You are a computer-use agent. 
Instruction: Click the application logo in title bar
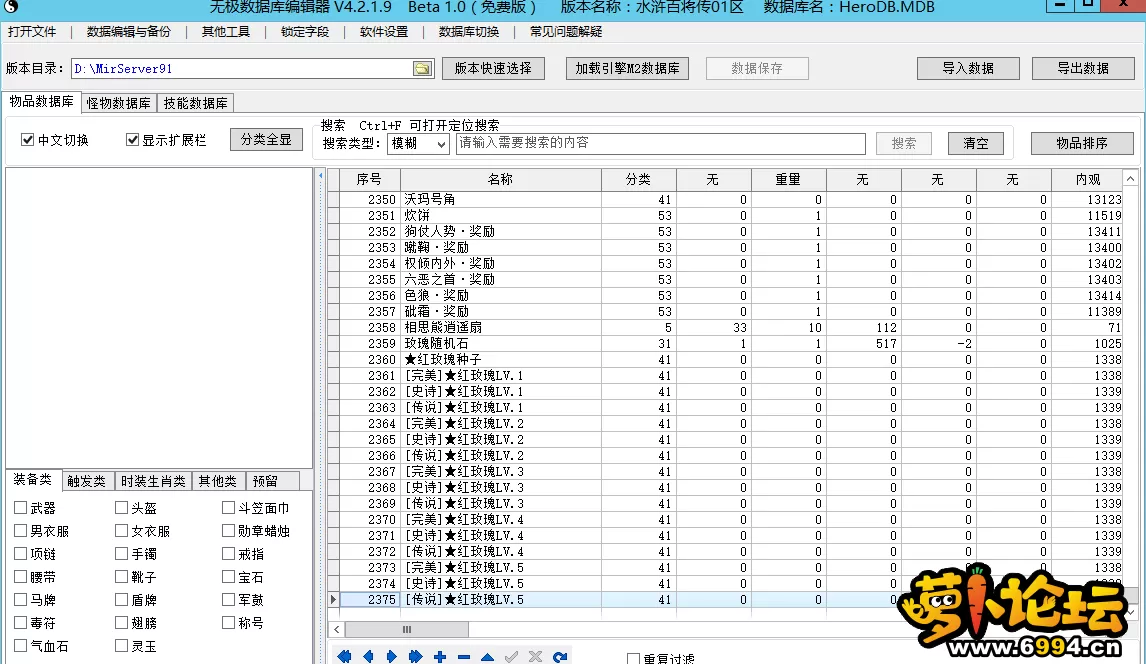tap(10, 7)
